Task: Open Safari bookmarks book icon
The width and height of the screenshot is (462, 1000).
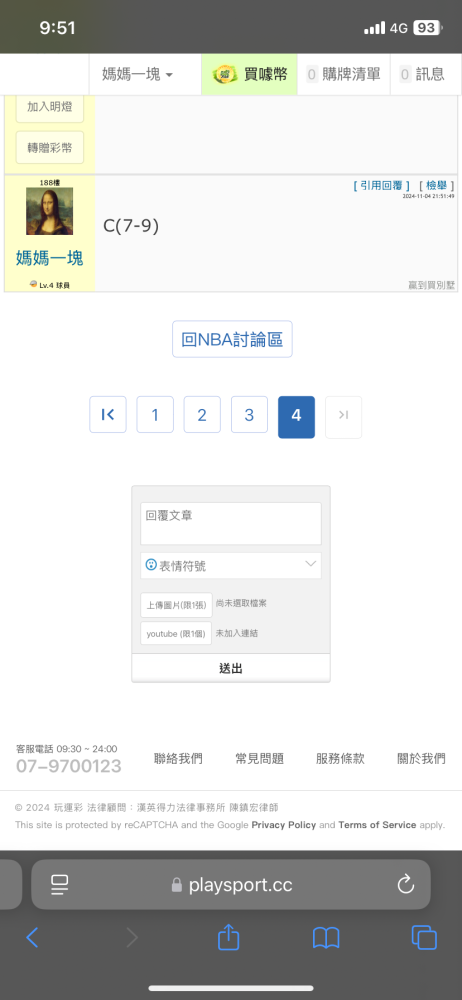Action: pyautogui.click(x=325, y=938)
